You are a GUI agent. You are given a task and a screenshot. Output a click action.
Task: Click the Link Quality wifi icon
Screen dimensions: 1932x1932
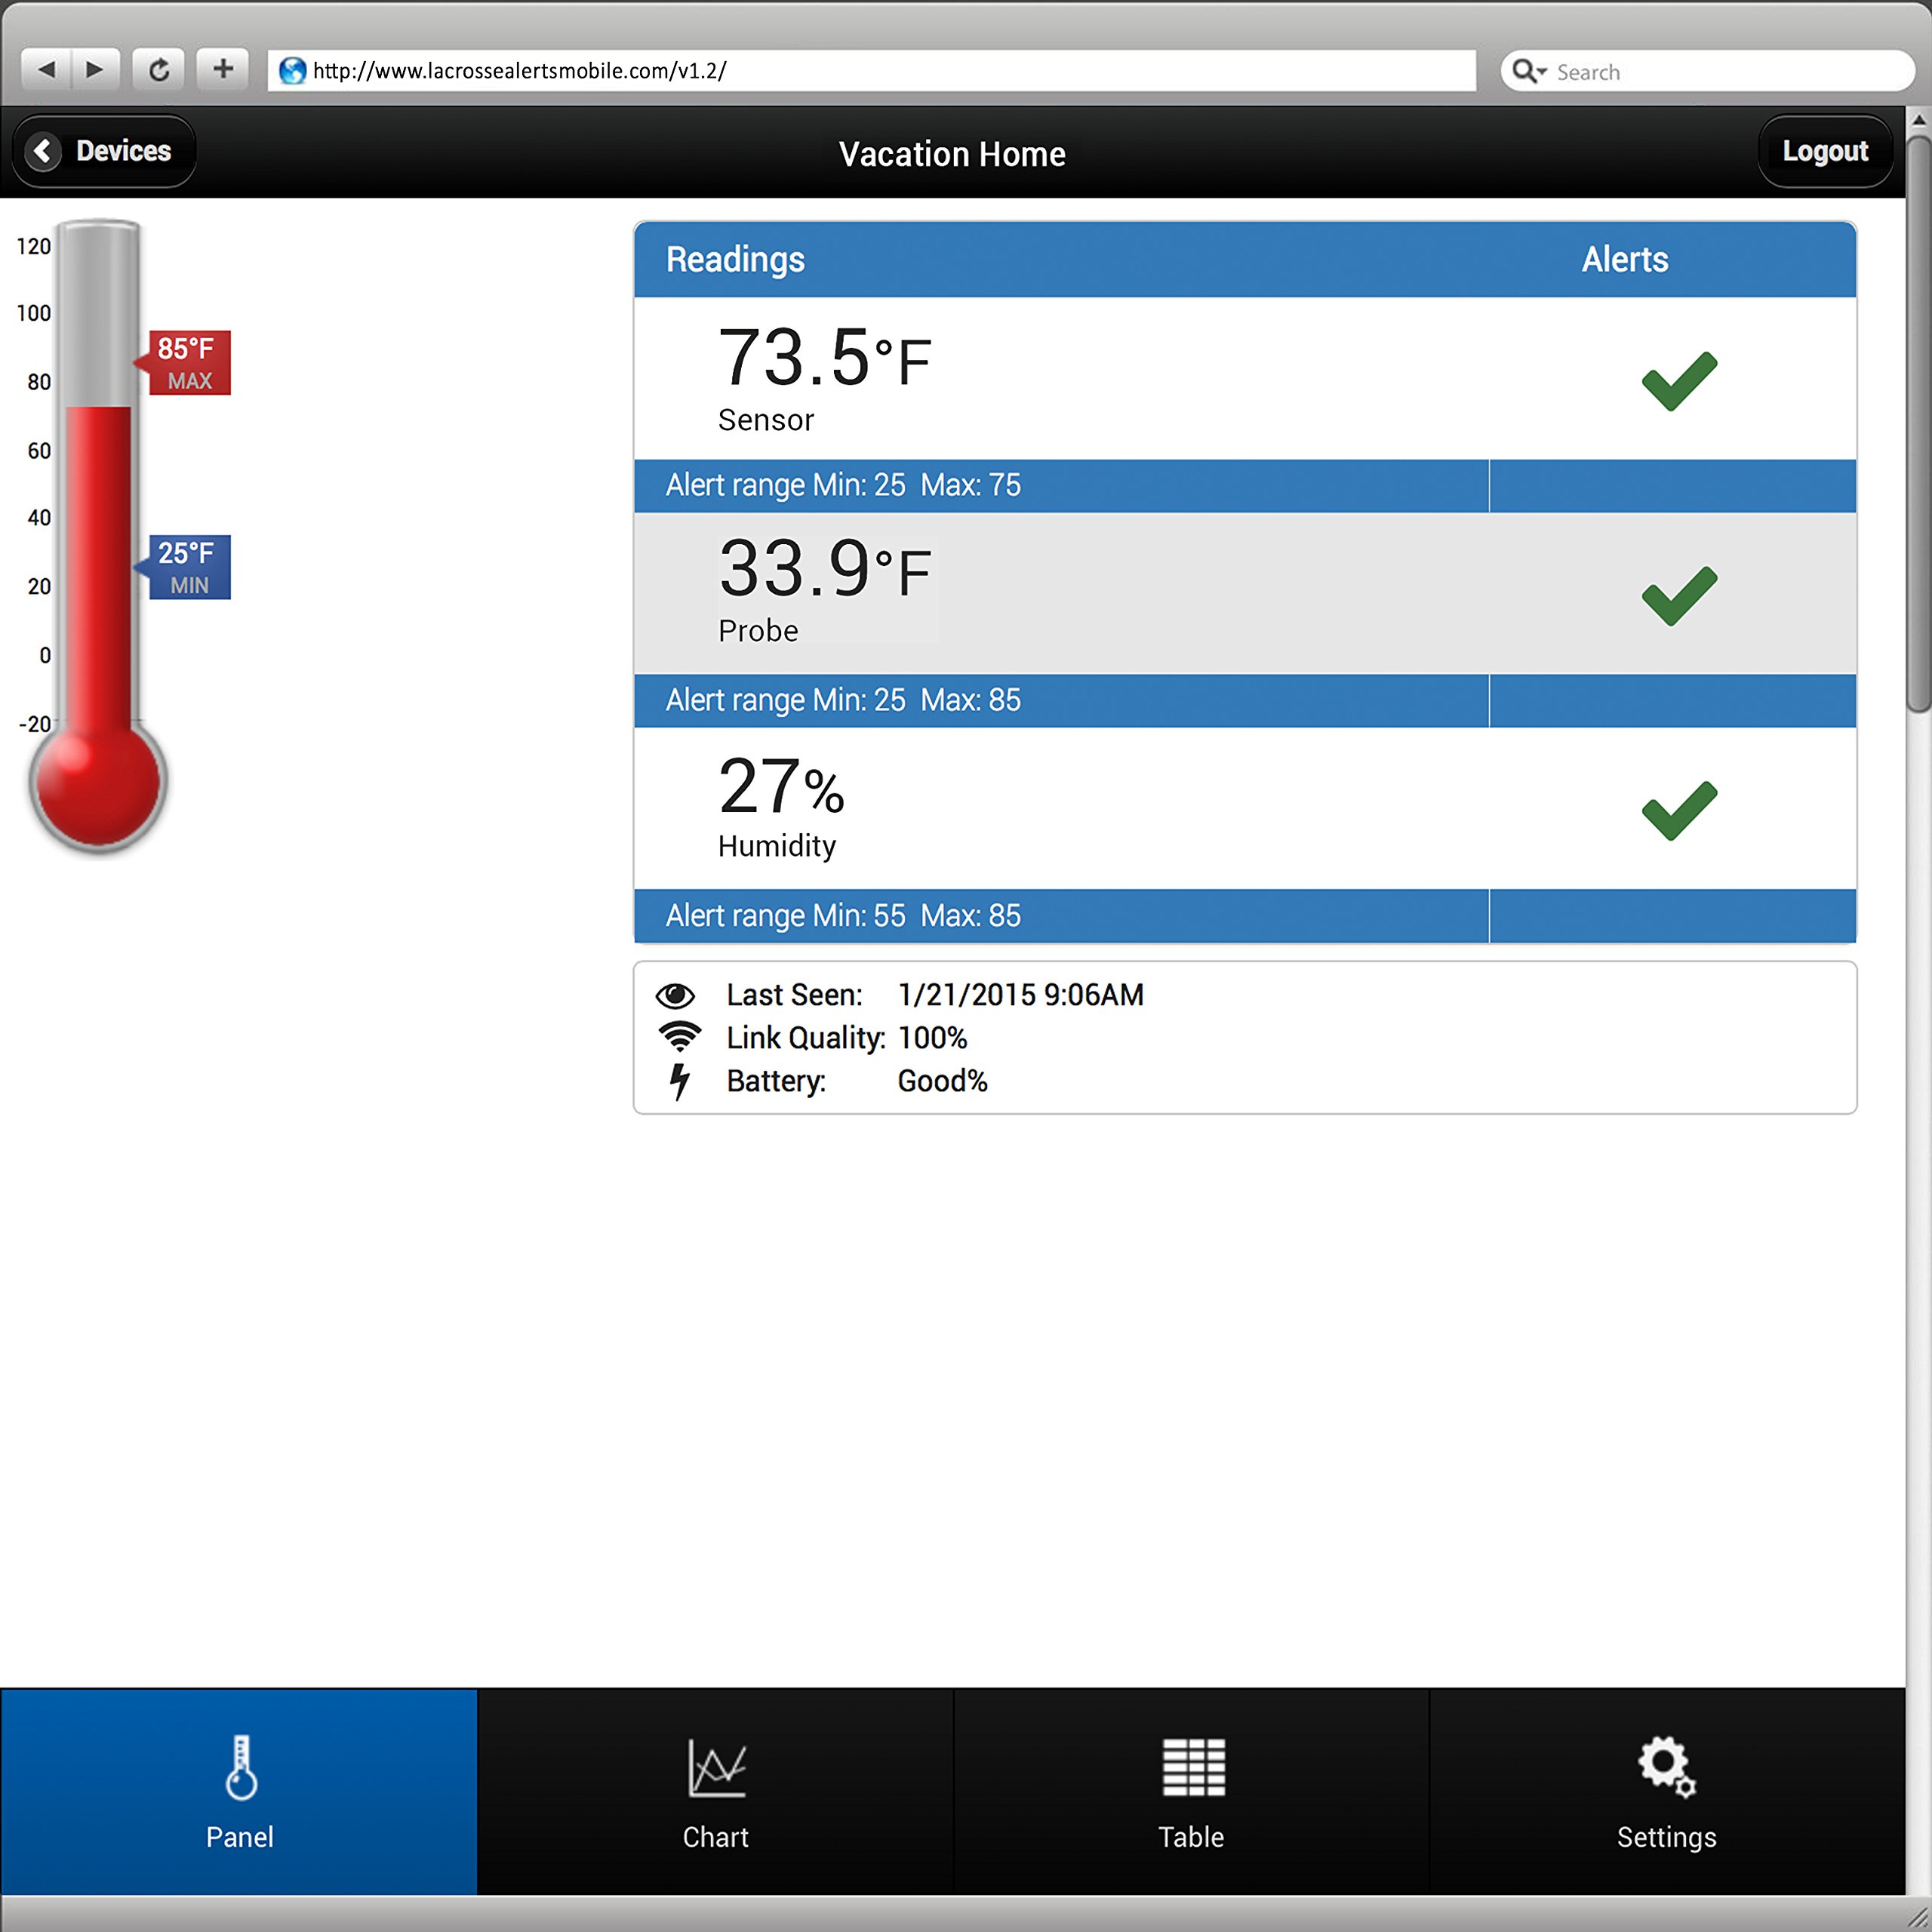(x=679, y=1037)
